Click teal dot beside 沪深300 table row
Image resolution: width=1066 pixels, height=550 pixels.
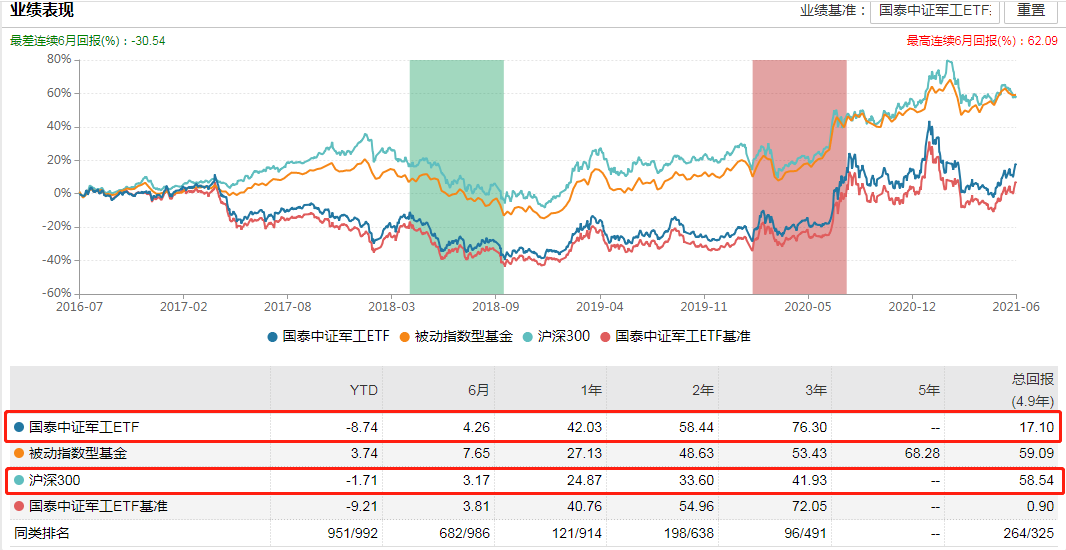(x=19, y=480)
